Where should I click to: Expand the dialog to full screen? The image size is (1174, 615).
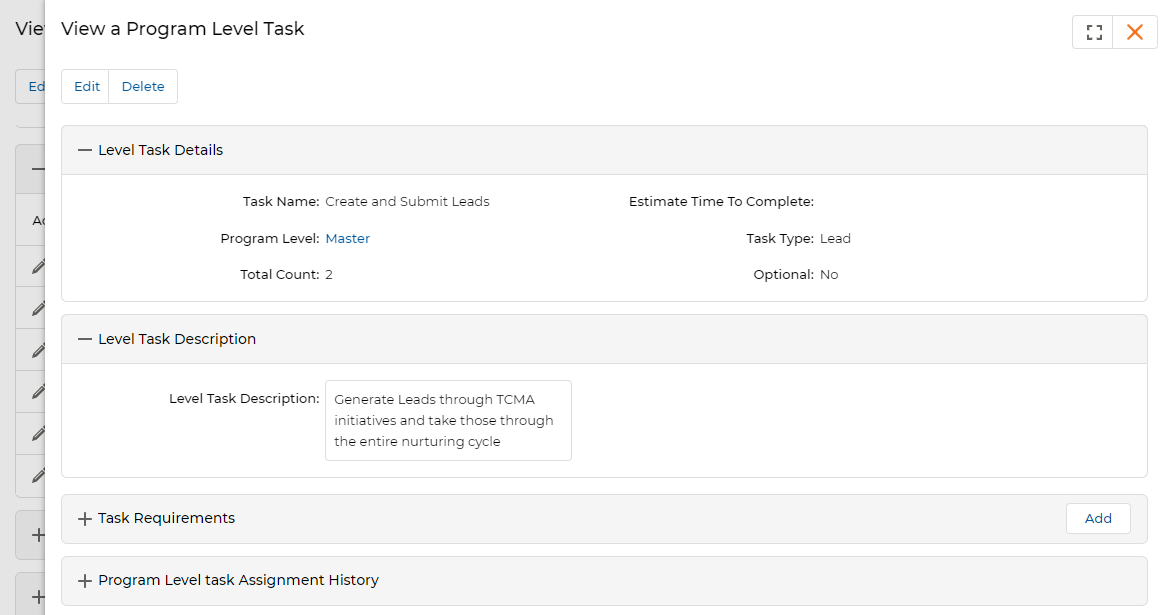point(1093,32)
